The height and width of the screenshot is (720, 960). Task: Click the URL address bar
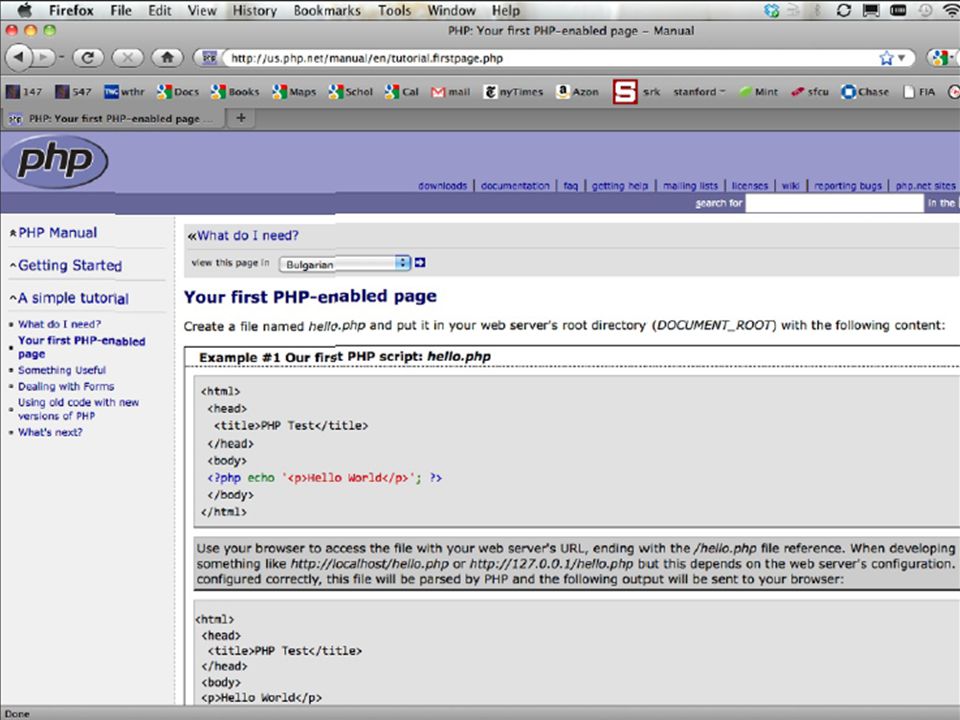pos(551,58)
